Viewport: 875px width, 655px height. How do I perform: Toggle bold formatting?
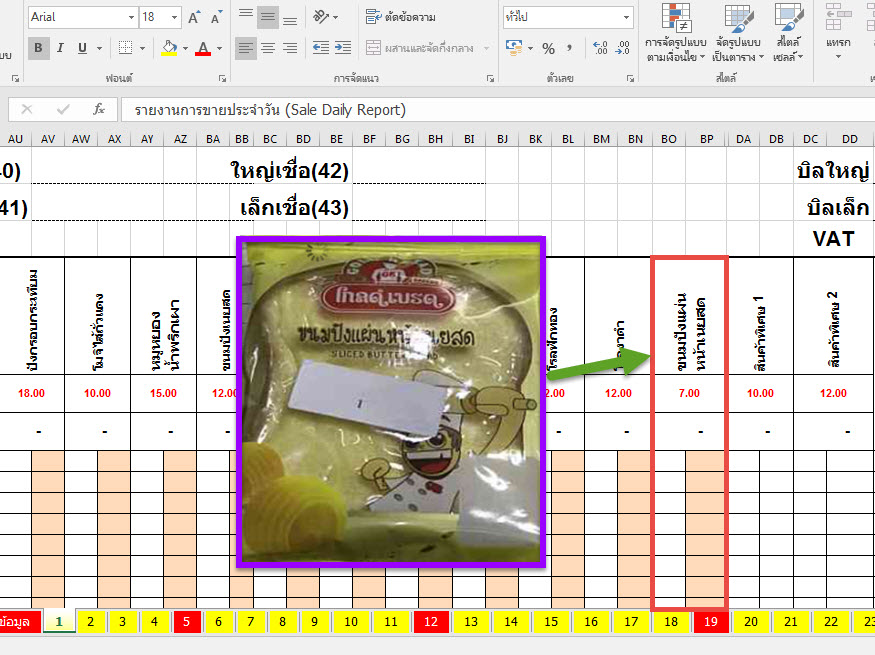(x=39, y=48)
